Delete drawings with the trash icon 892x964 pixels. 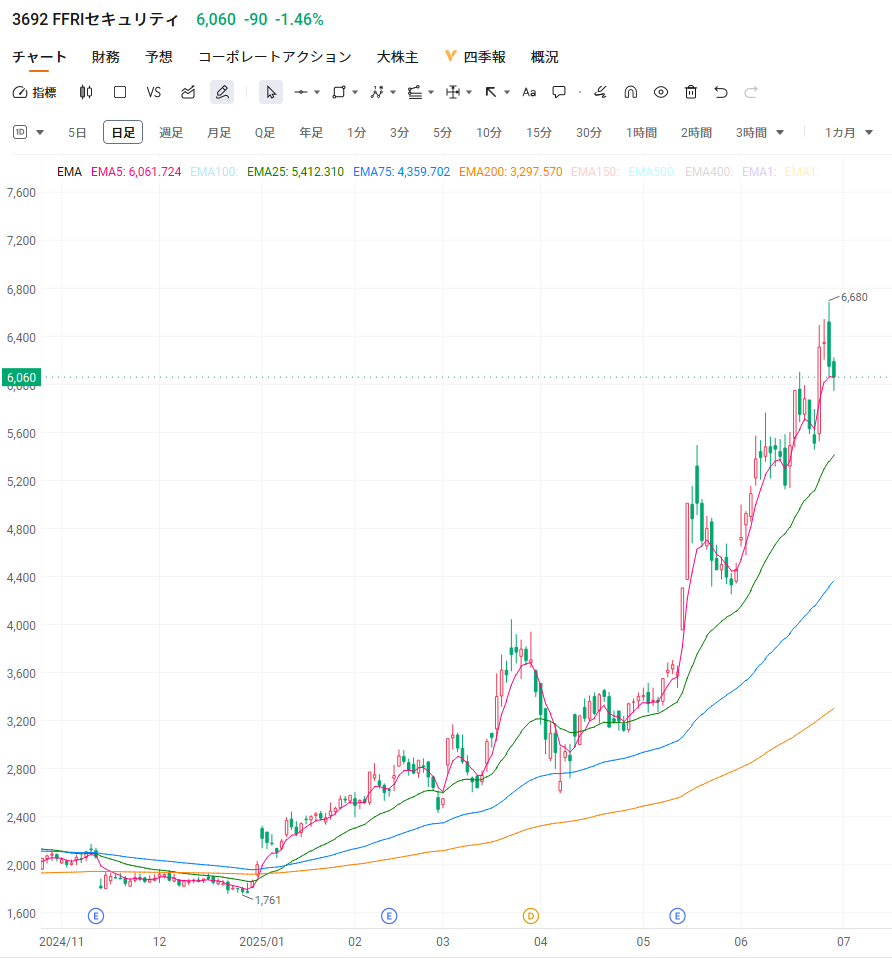coord(690,92)
